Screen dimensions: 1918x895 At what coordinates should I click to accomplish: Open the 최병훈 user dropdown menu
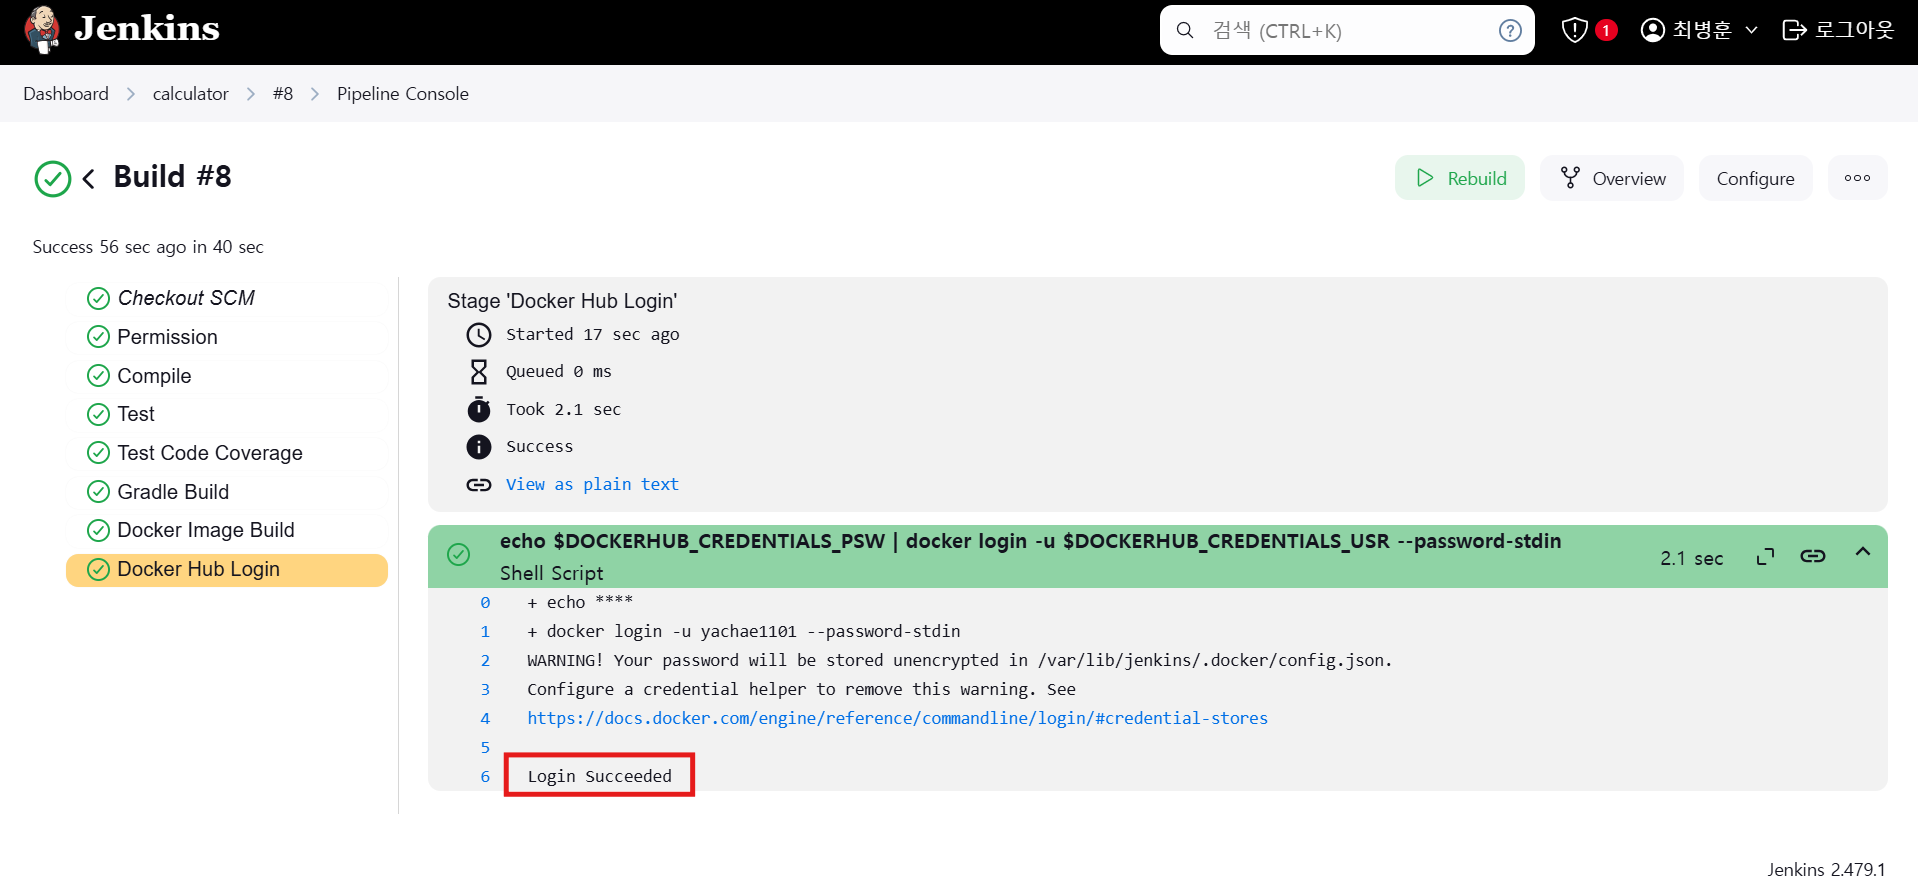click(1699, 30)
